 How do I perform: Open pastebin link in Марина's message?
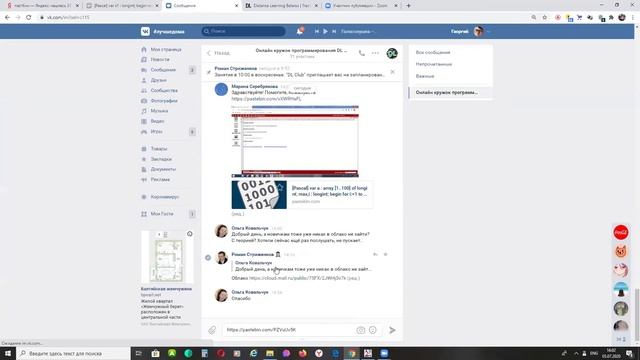click(x=266, y=99)
